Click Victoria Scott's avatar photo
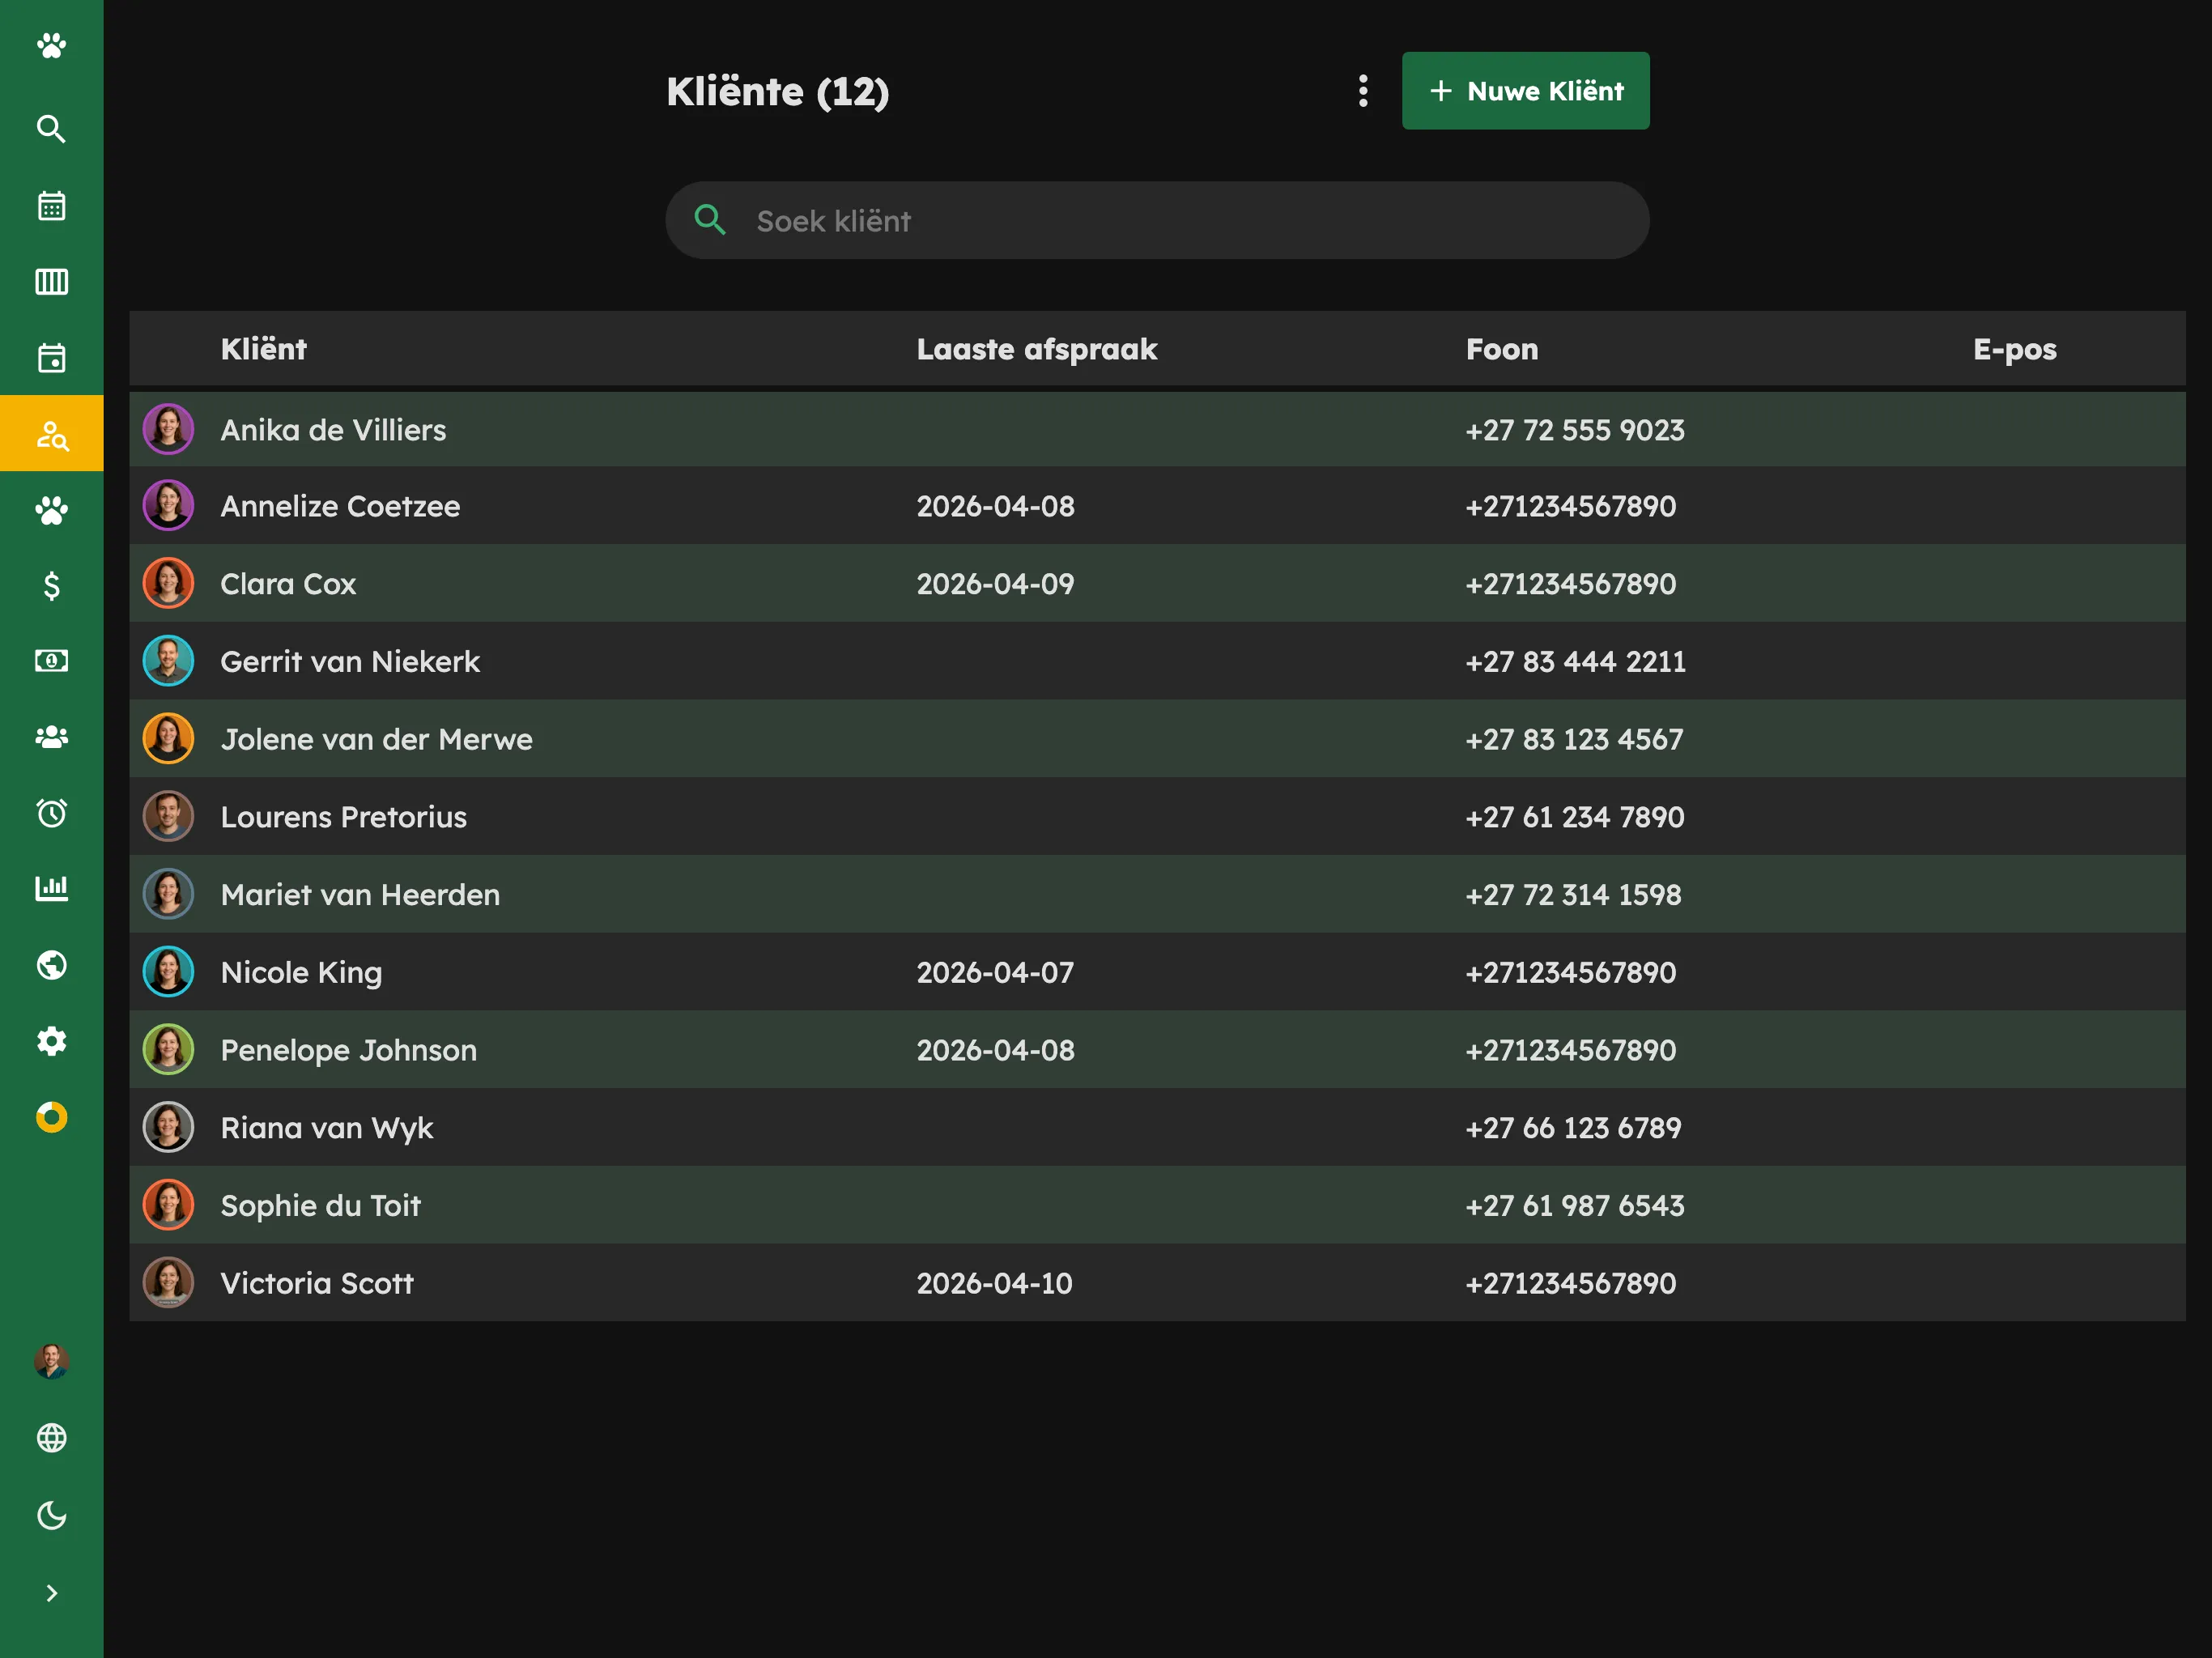 168,1283
